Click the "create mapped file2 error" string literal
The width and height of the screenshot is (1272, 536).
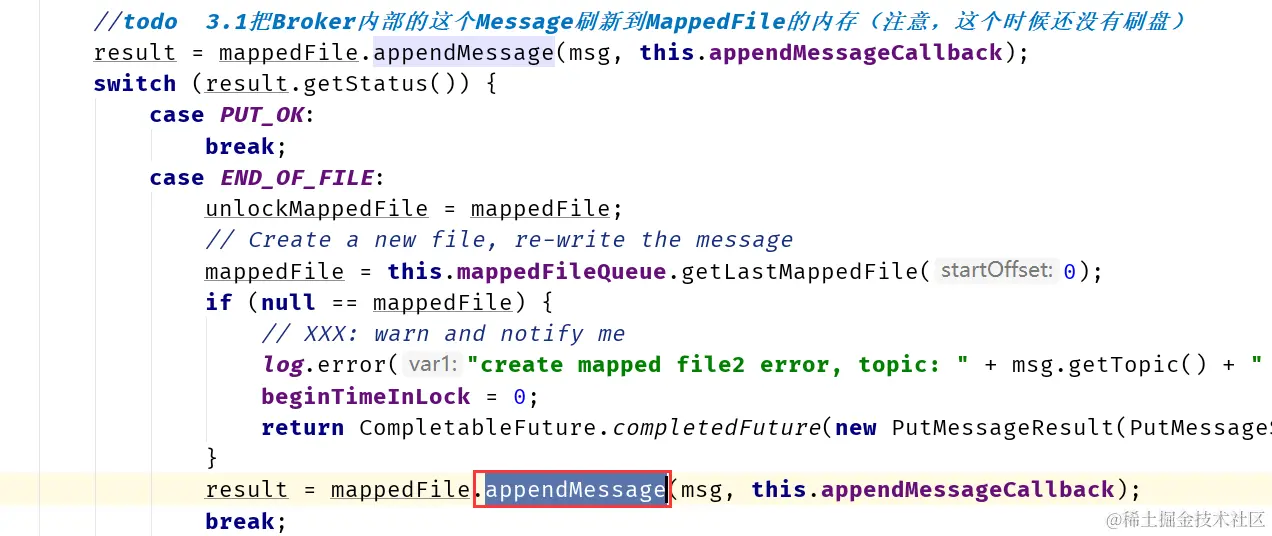pyautogui.click(x=717, y=364)
